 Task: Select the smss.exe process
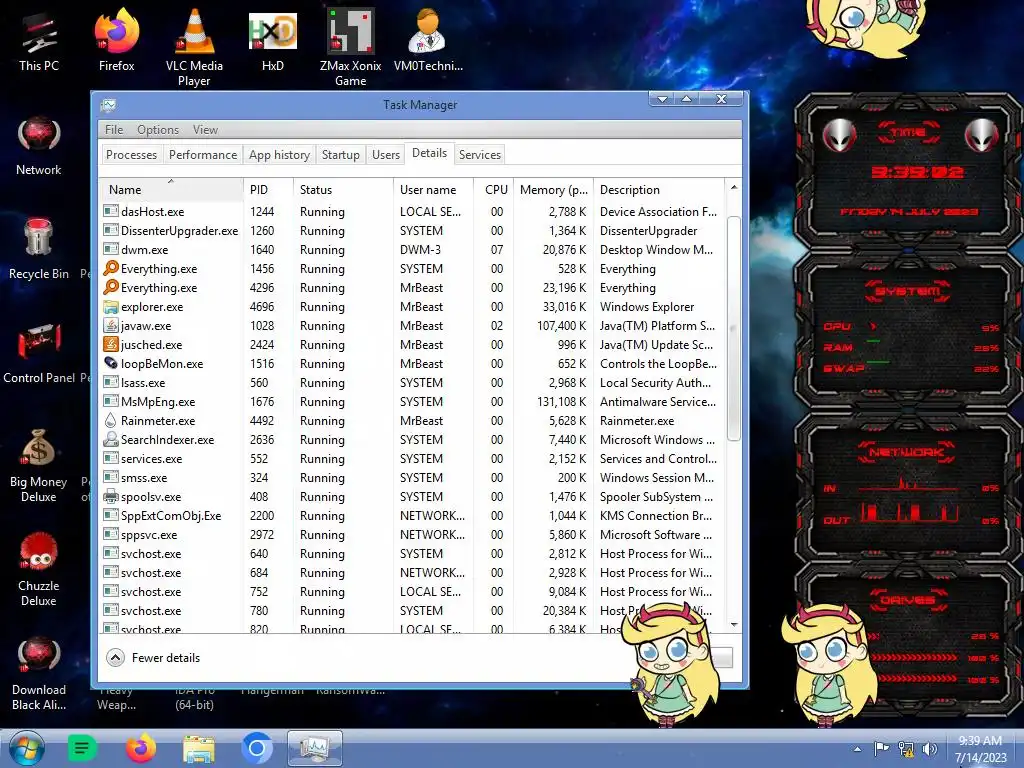412,477
